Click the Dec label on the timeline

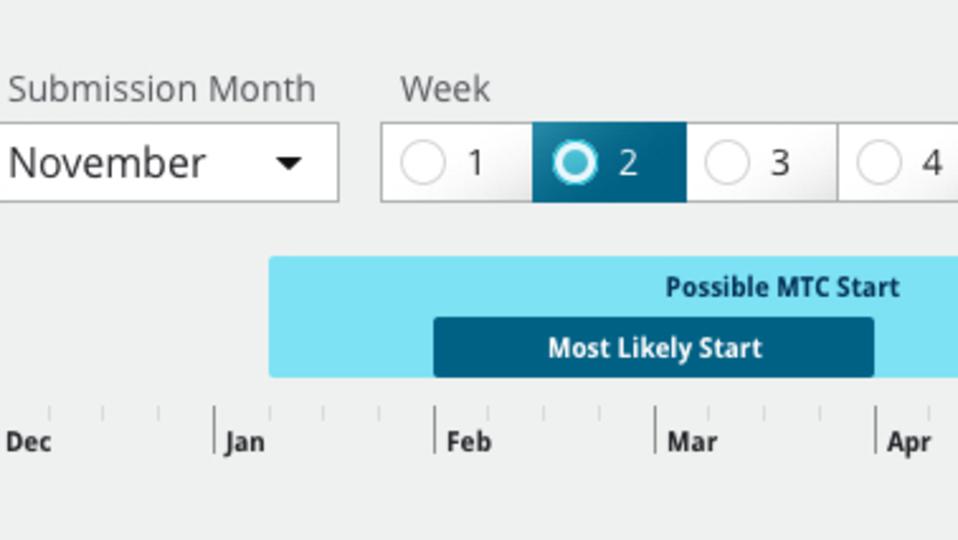point(28,442)
